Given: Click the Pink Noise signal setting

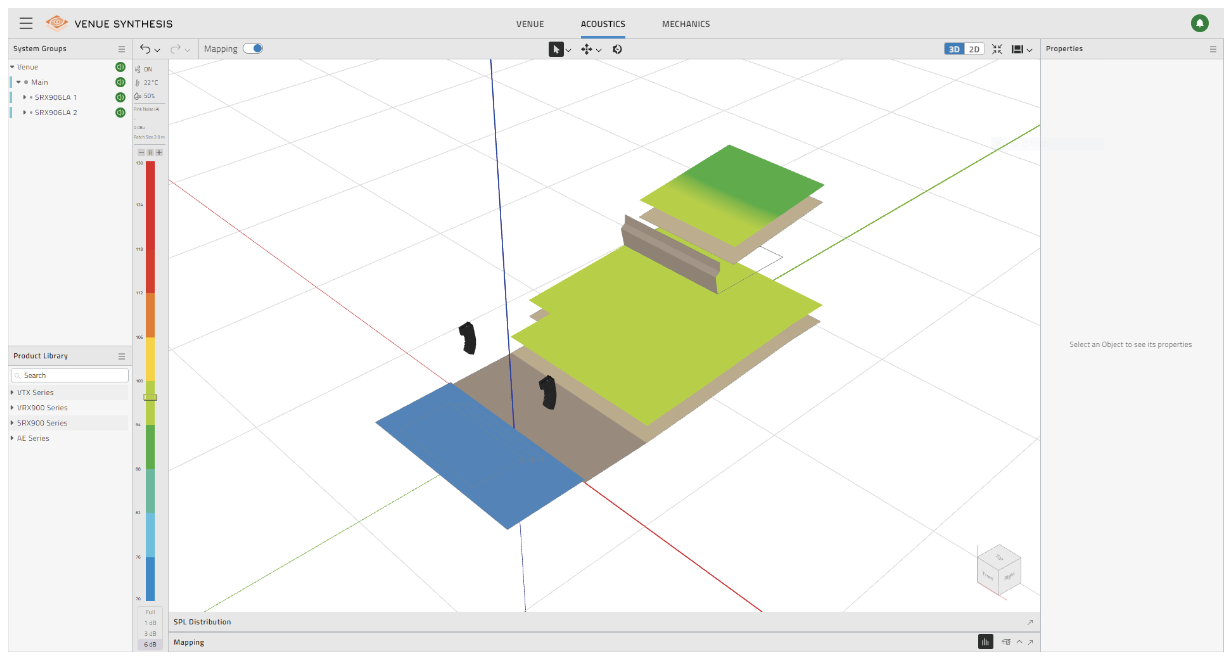Looking at the screenshot, I should click(x=146, y=108).
